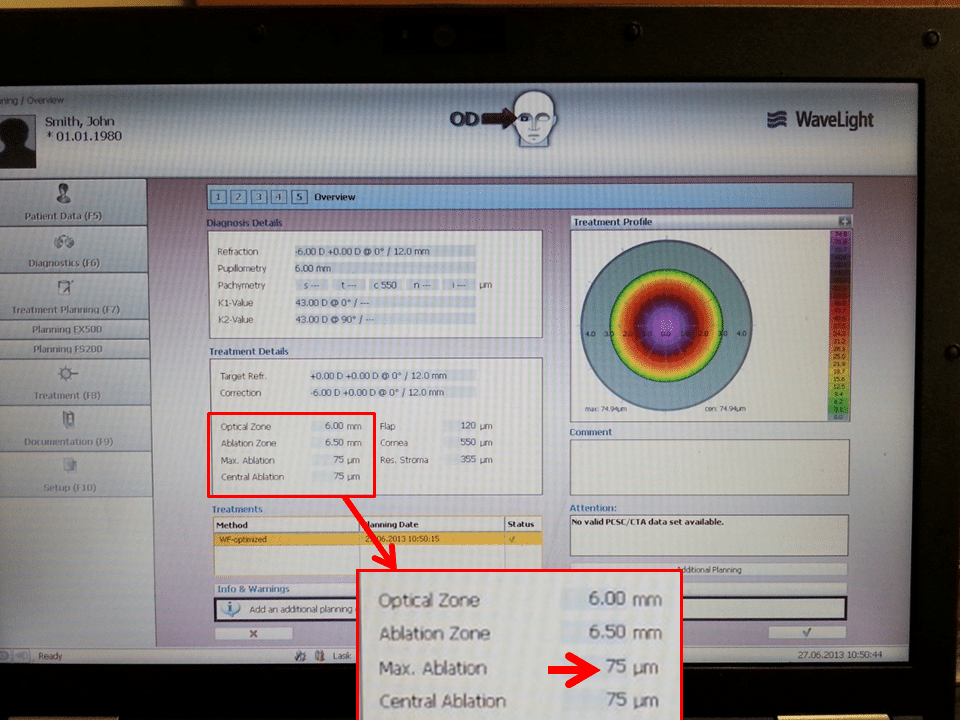Open the Patient Data (F5) section
Screen dimensions: 960x720
pyautogui.click(x=64, y=203)
